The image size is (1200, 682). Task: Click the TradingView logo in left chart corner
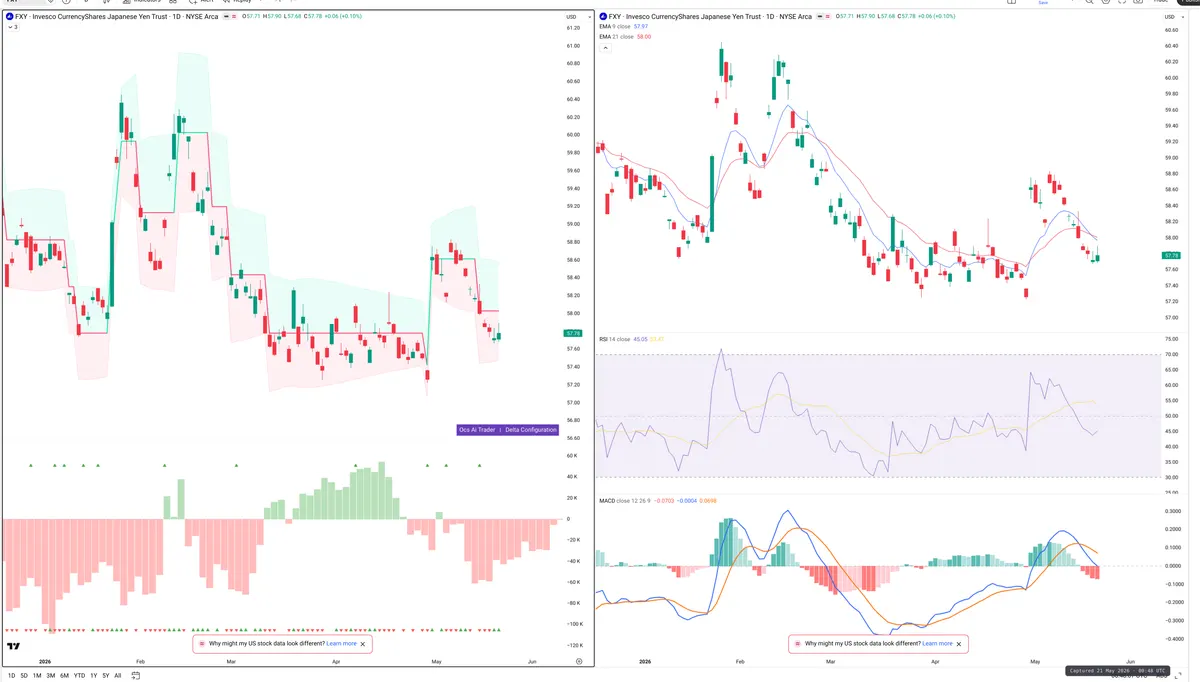(13, 647)
